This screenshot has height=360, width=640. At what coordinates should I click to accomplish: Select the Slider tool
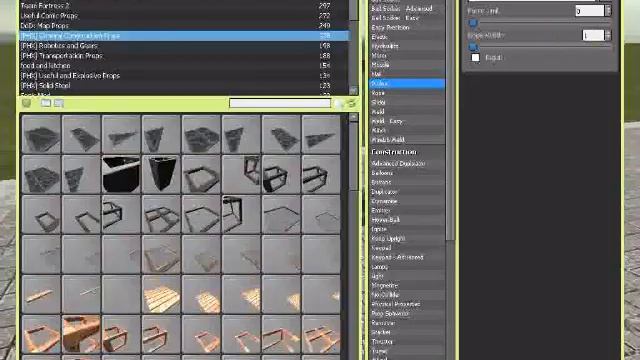point(407,102)
